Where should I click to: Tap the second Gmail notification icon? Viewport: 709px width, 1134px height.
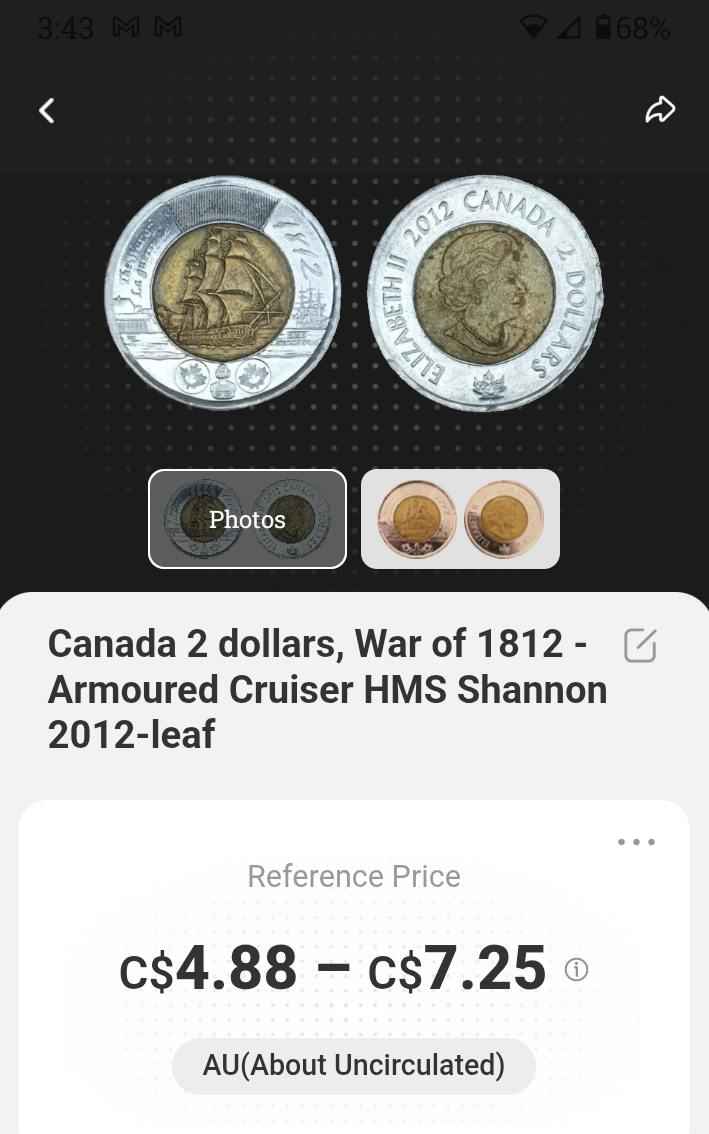pos(168,27)
